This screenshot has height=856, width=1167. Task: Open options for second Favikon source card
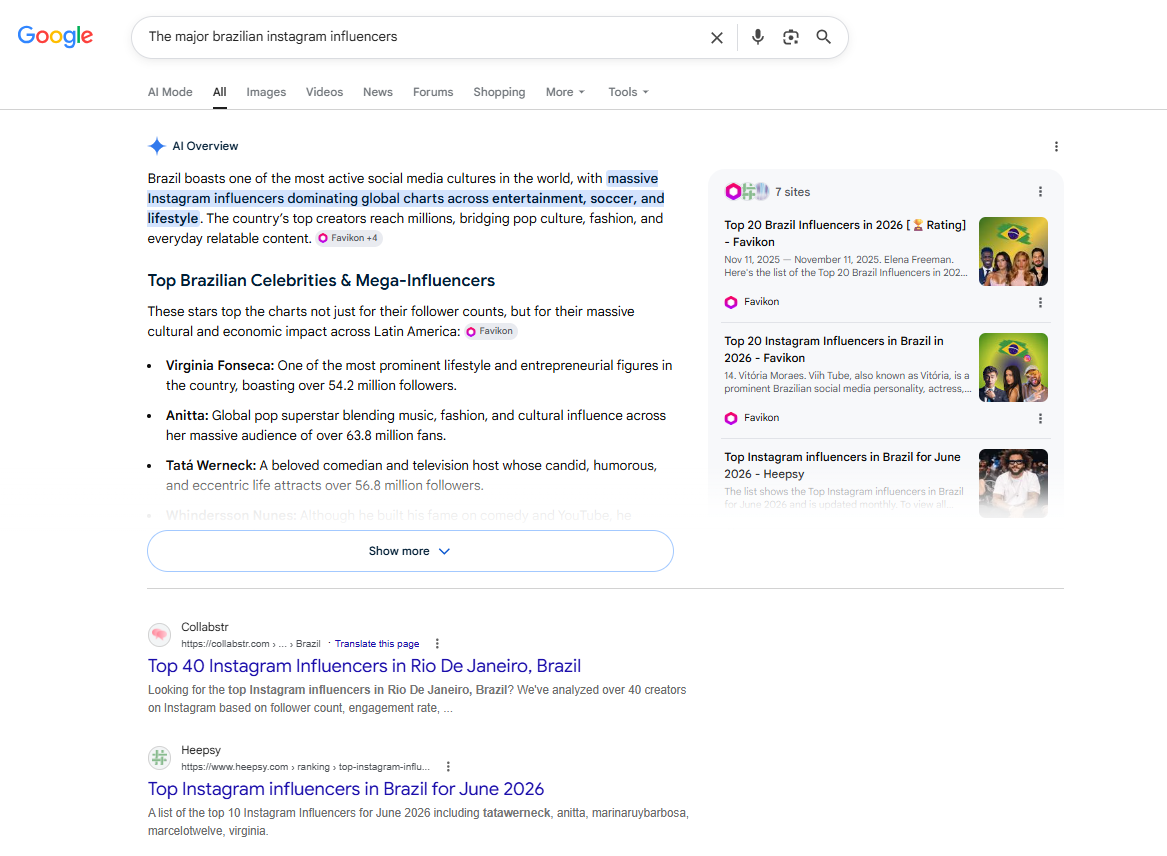click(x=1040, y=418)
